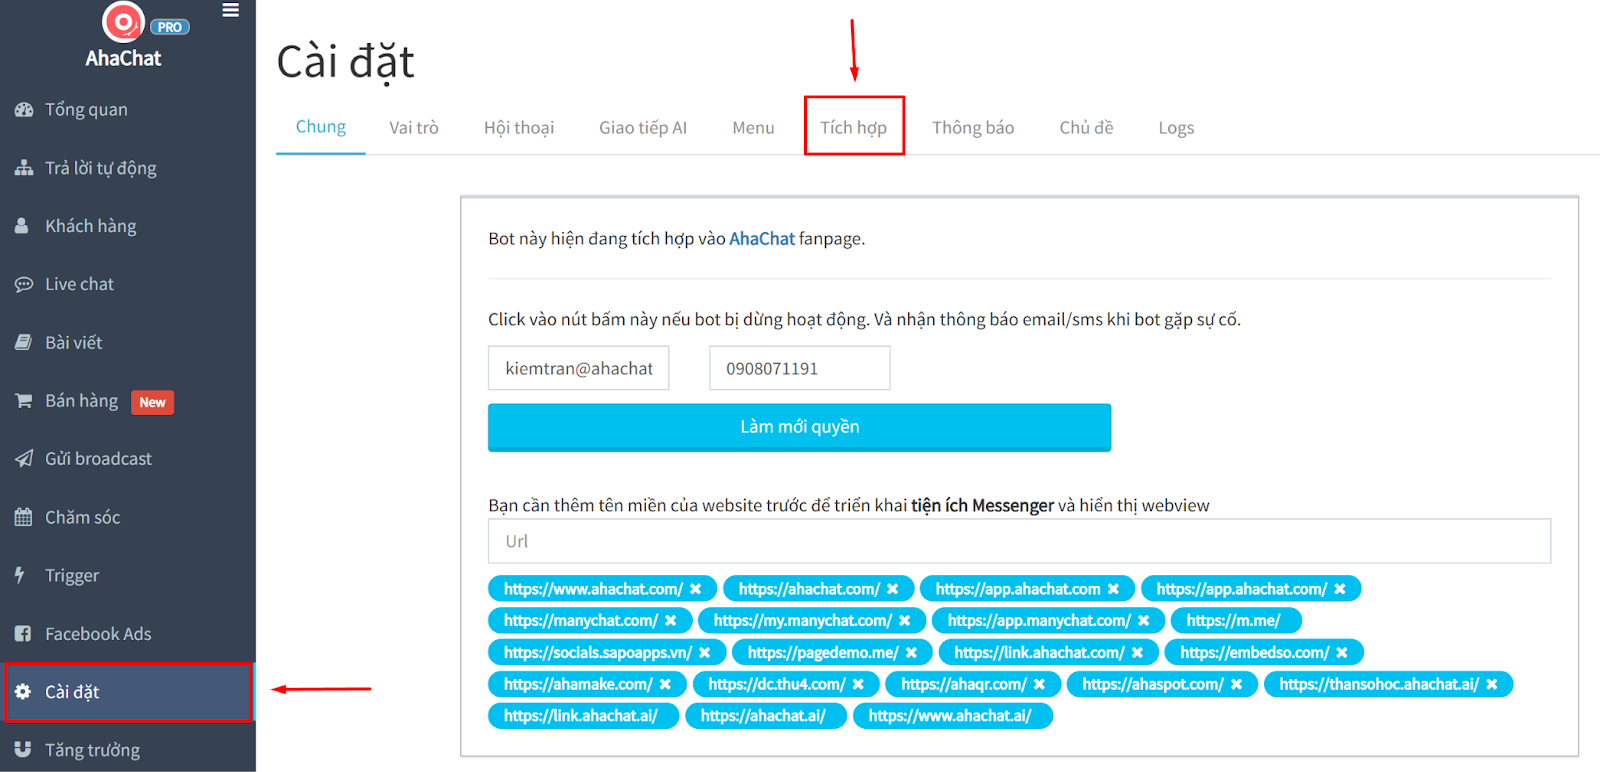The image size is (1600, 772).
Task: Open Trigger lightning bolt icon
Action: (x=20, y=575)
